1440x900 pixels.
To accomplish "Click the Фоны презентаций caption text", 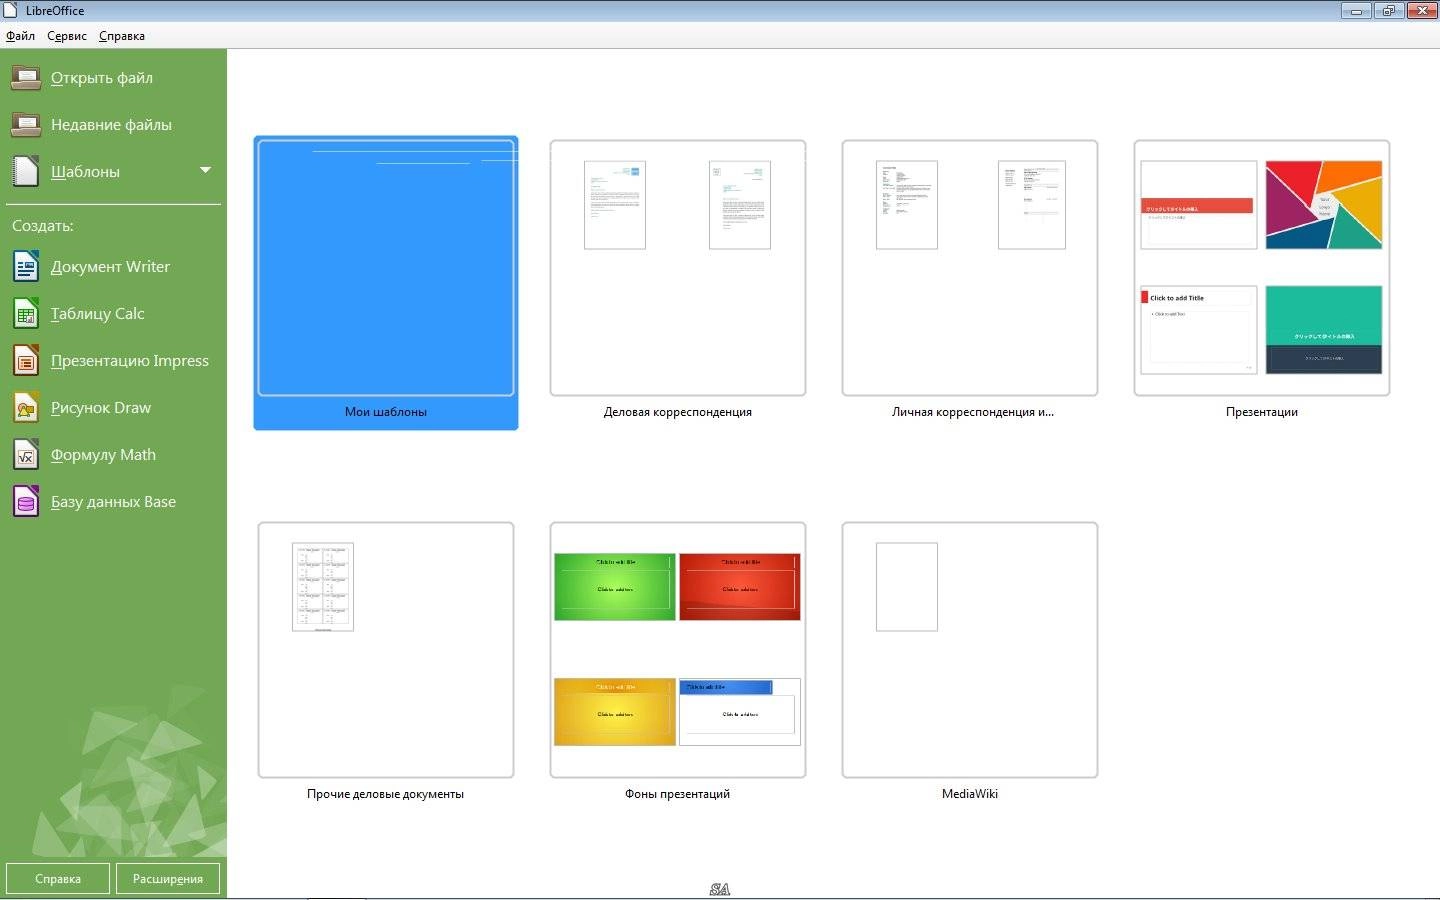I will click(x=678, y=794).
